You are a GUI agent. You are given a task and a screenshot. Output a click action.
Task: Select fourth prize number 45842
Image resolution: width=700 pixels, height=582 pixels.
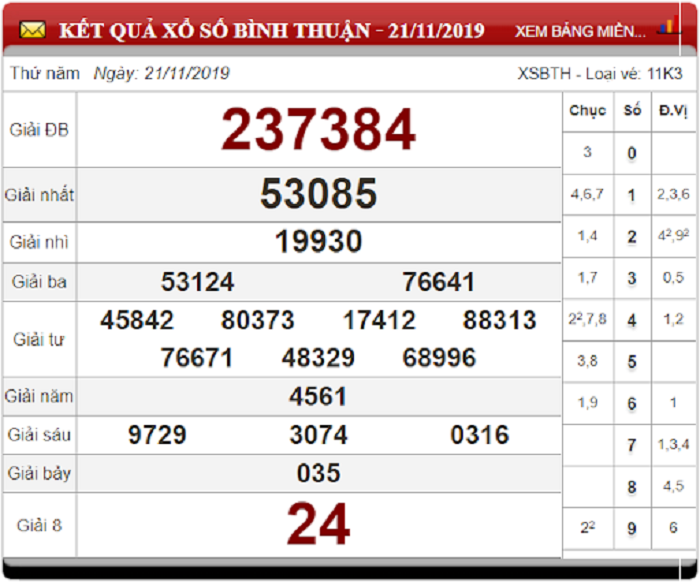tap(137, 320)
